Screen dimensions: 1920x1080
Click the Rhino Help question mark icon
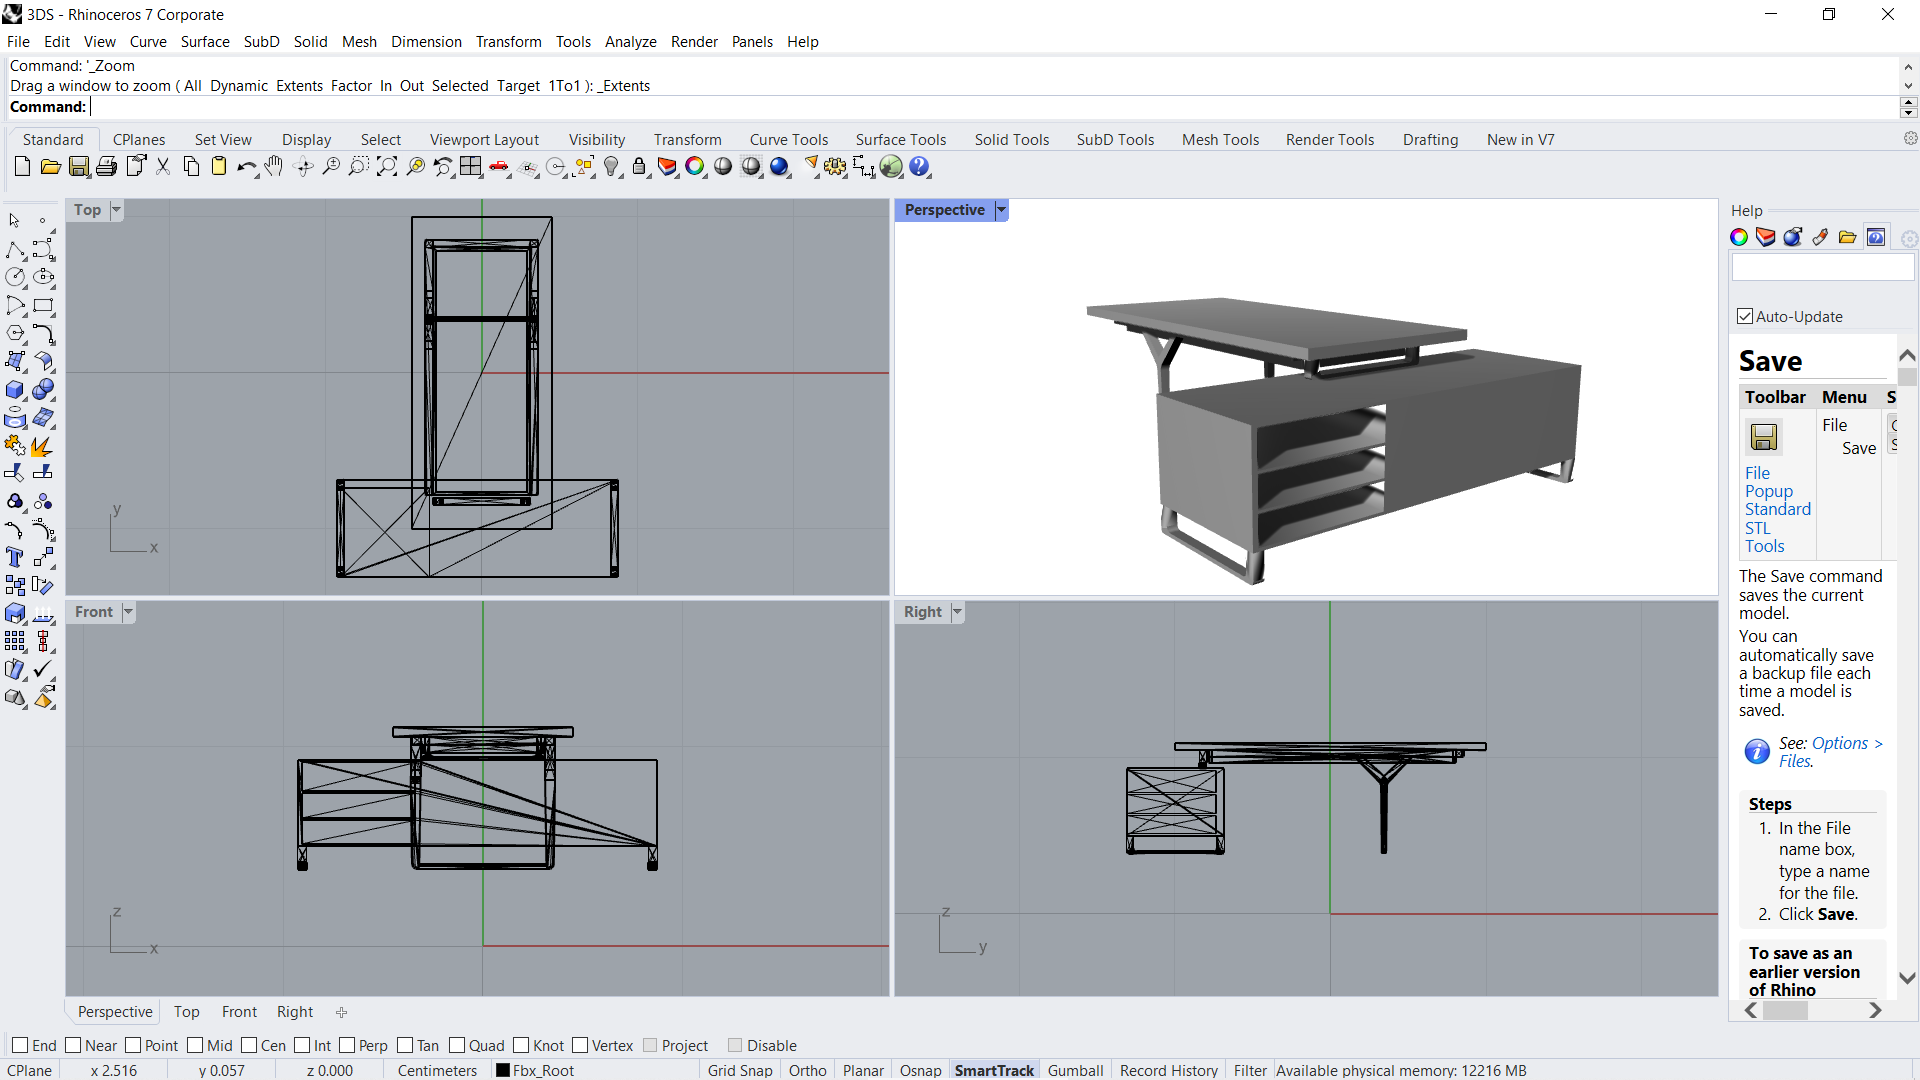pos(919,167)
